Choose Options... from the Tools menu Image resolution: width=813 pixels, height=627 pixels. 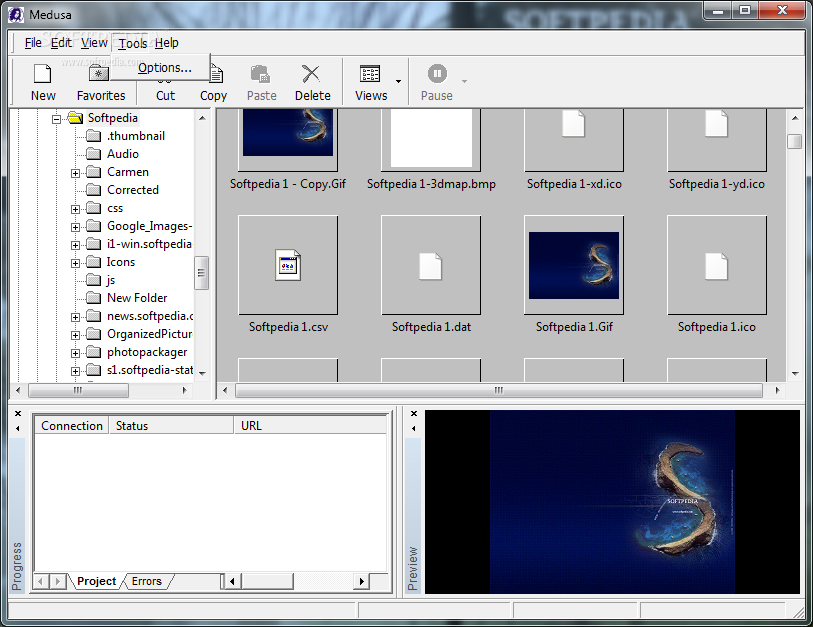[164, 68]
